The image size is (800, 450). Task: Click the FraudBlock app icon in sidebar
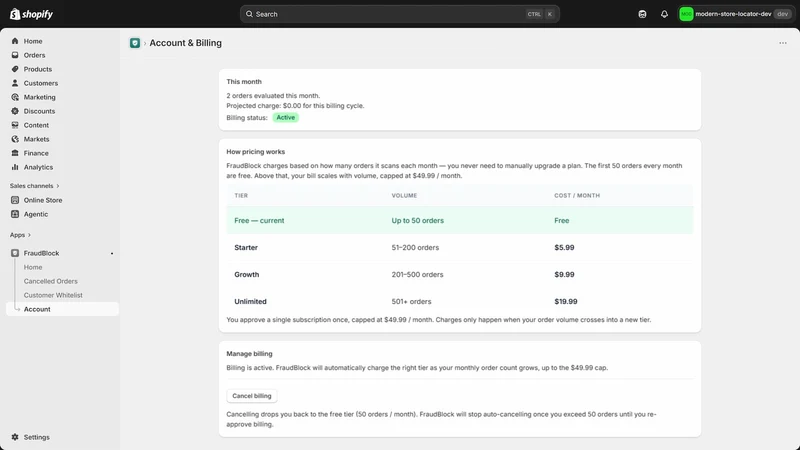15,253
